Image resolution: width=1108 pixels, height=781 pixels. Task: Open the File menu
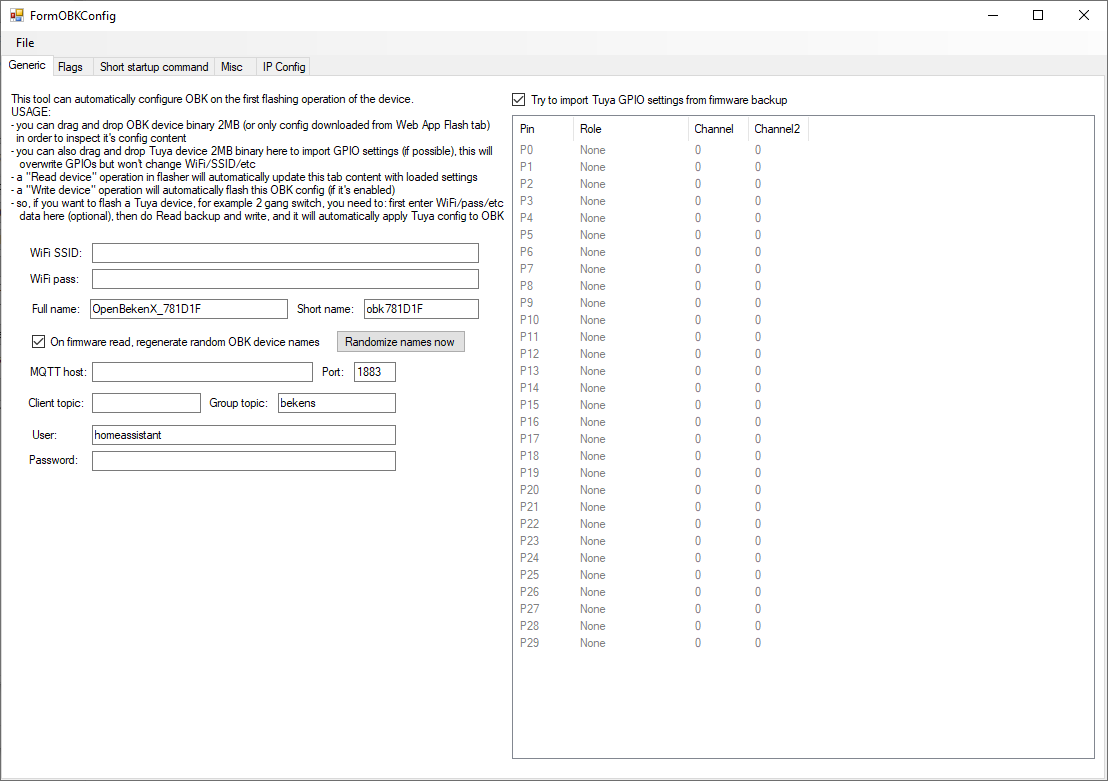click(x=25, y=42)
